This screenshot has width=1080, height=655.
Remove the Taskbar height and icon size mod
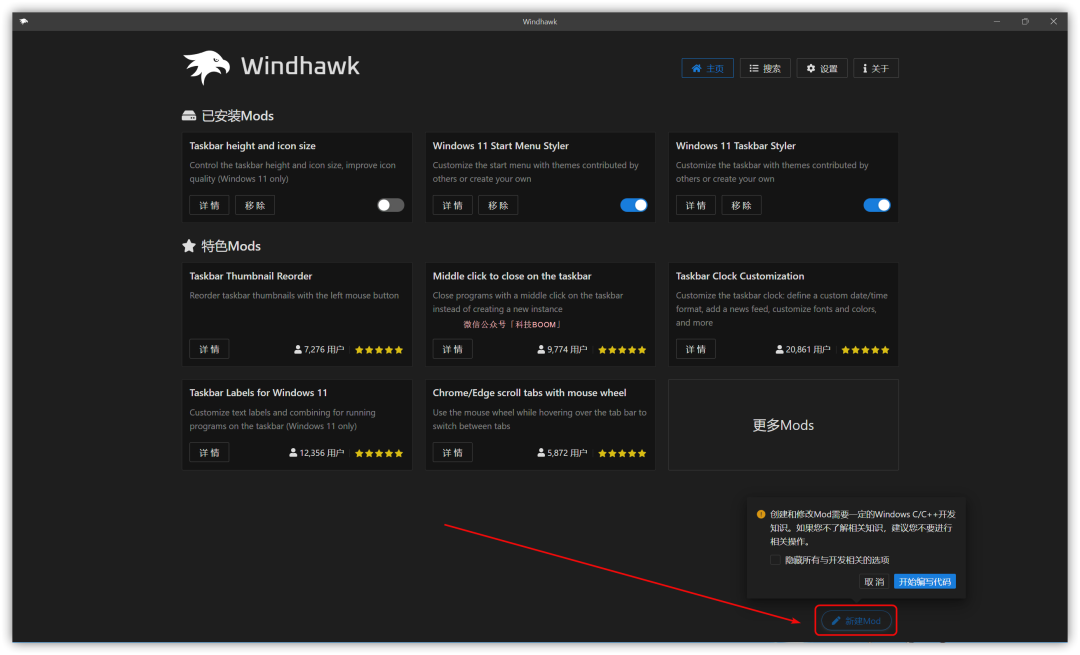[x=255, y=205]
